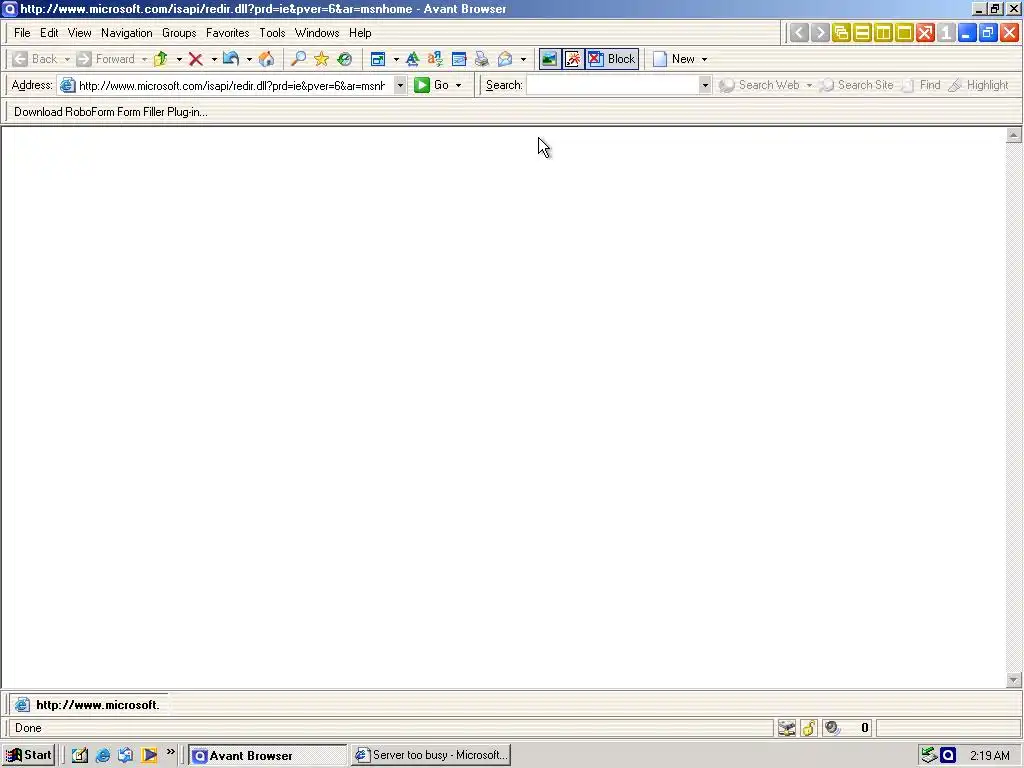Click the Highlight button
The image size is (1024, 768).
[979, 85]
